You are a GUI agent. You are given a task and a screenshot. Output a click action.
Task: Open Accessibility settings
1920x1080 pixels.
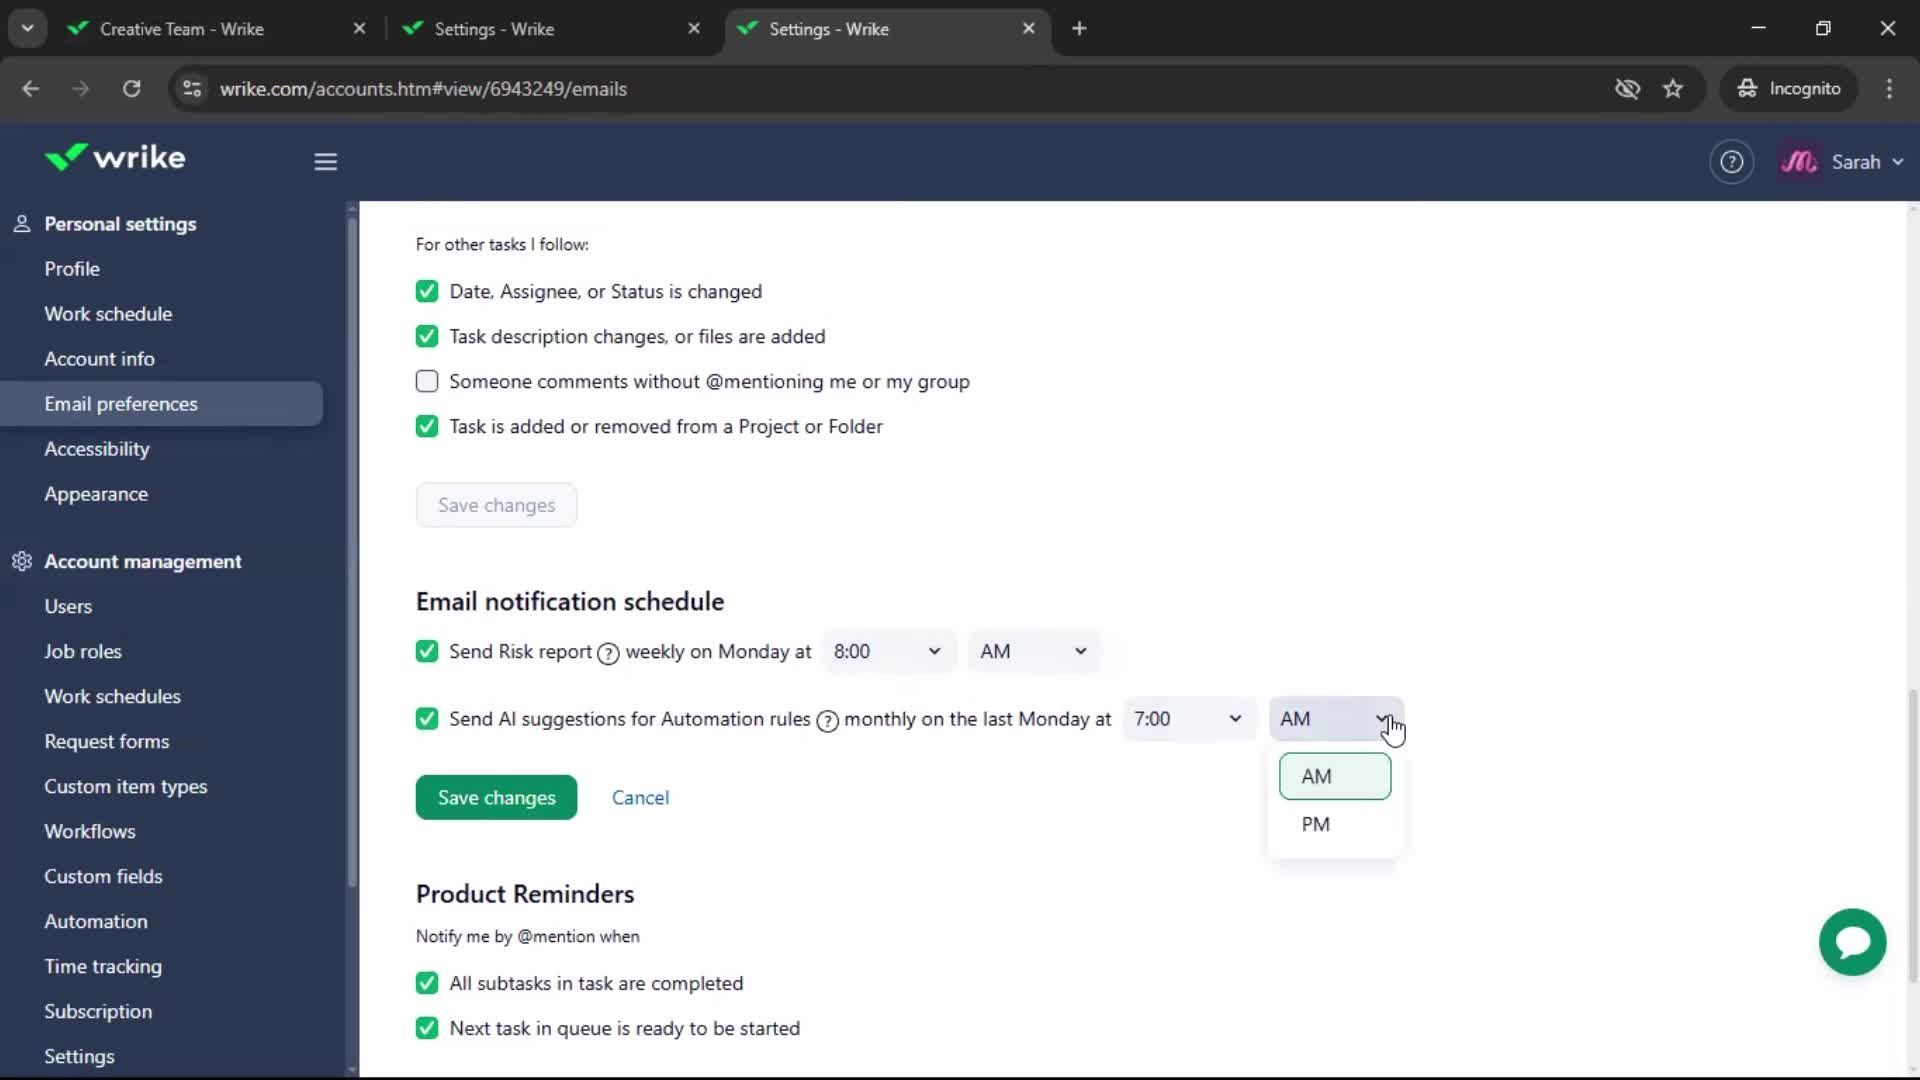(97, 449)
